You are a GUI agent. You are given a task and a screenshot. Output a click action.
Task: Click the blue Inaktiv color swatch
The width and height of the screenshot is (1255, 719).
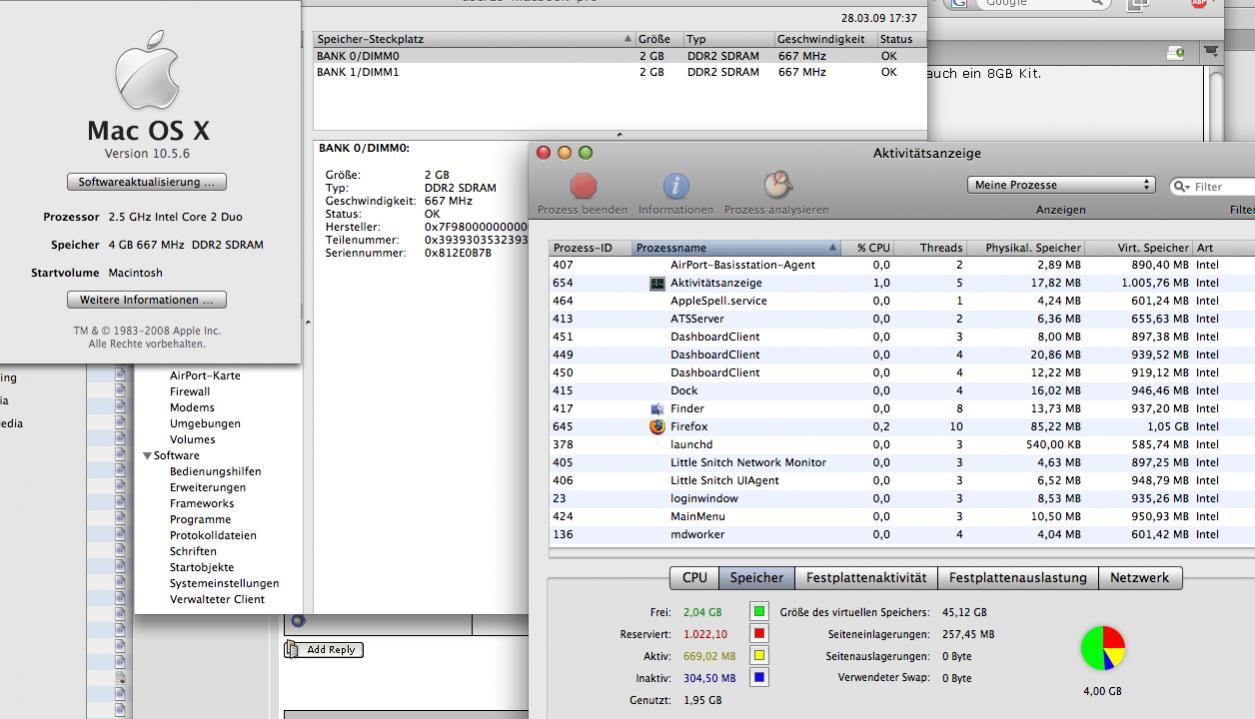pos(760,678)
